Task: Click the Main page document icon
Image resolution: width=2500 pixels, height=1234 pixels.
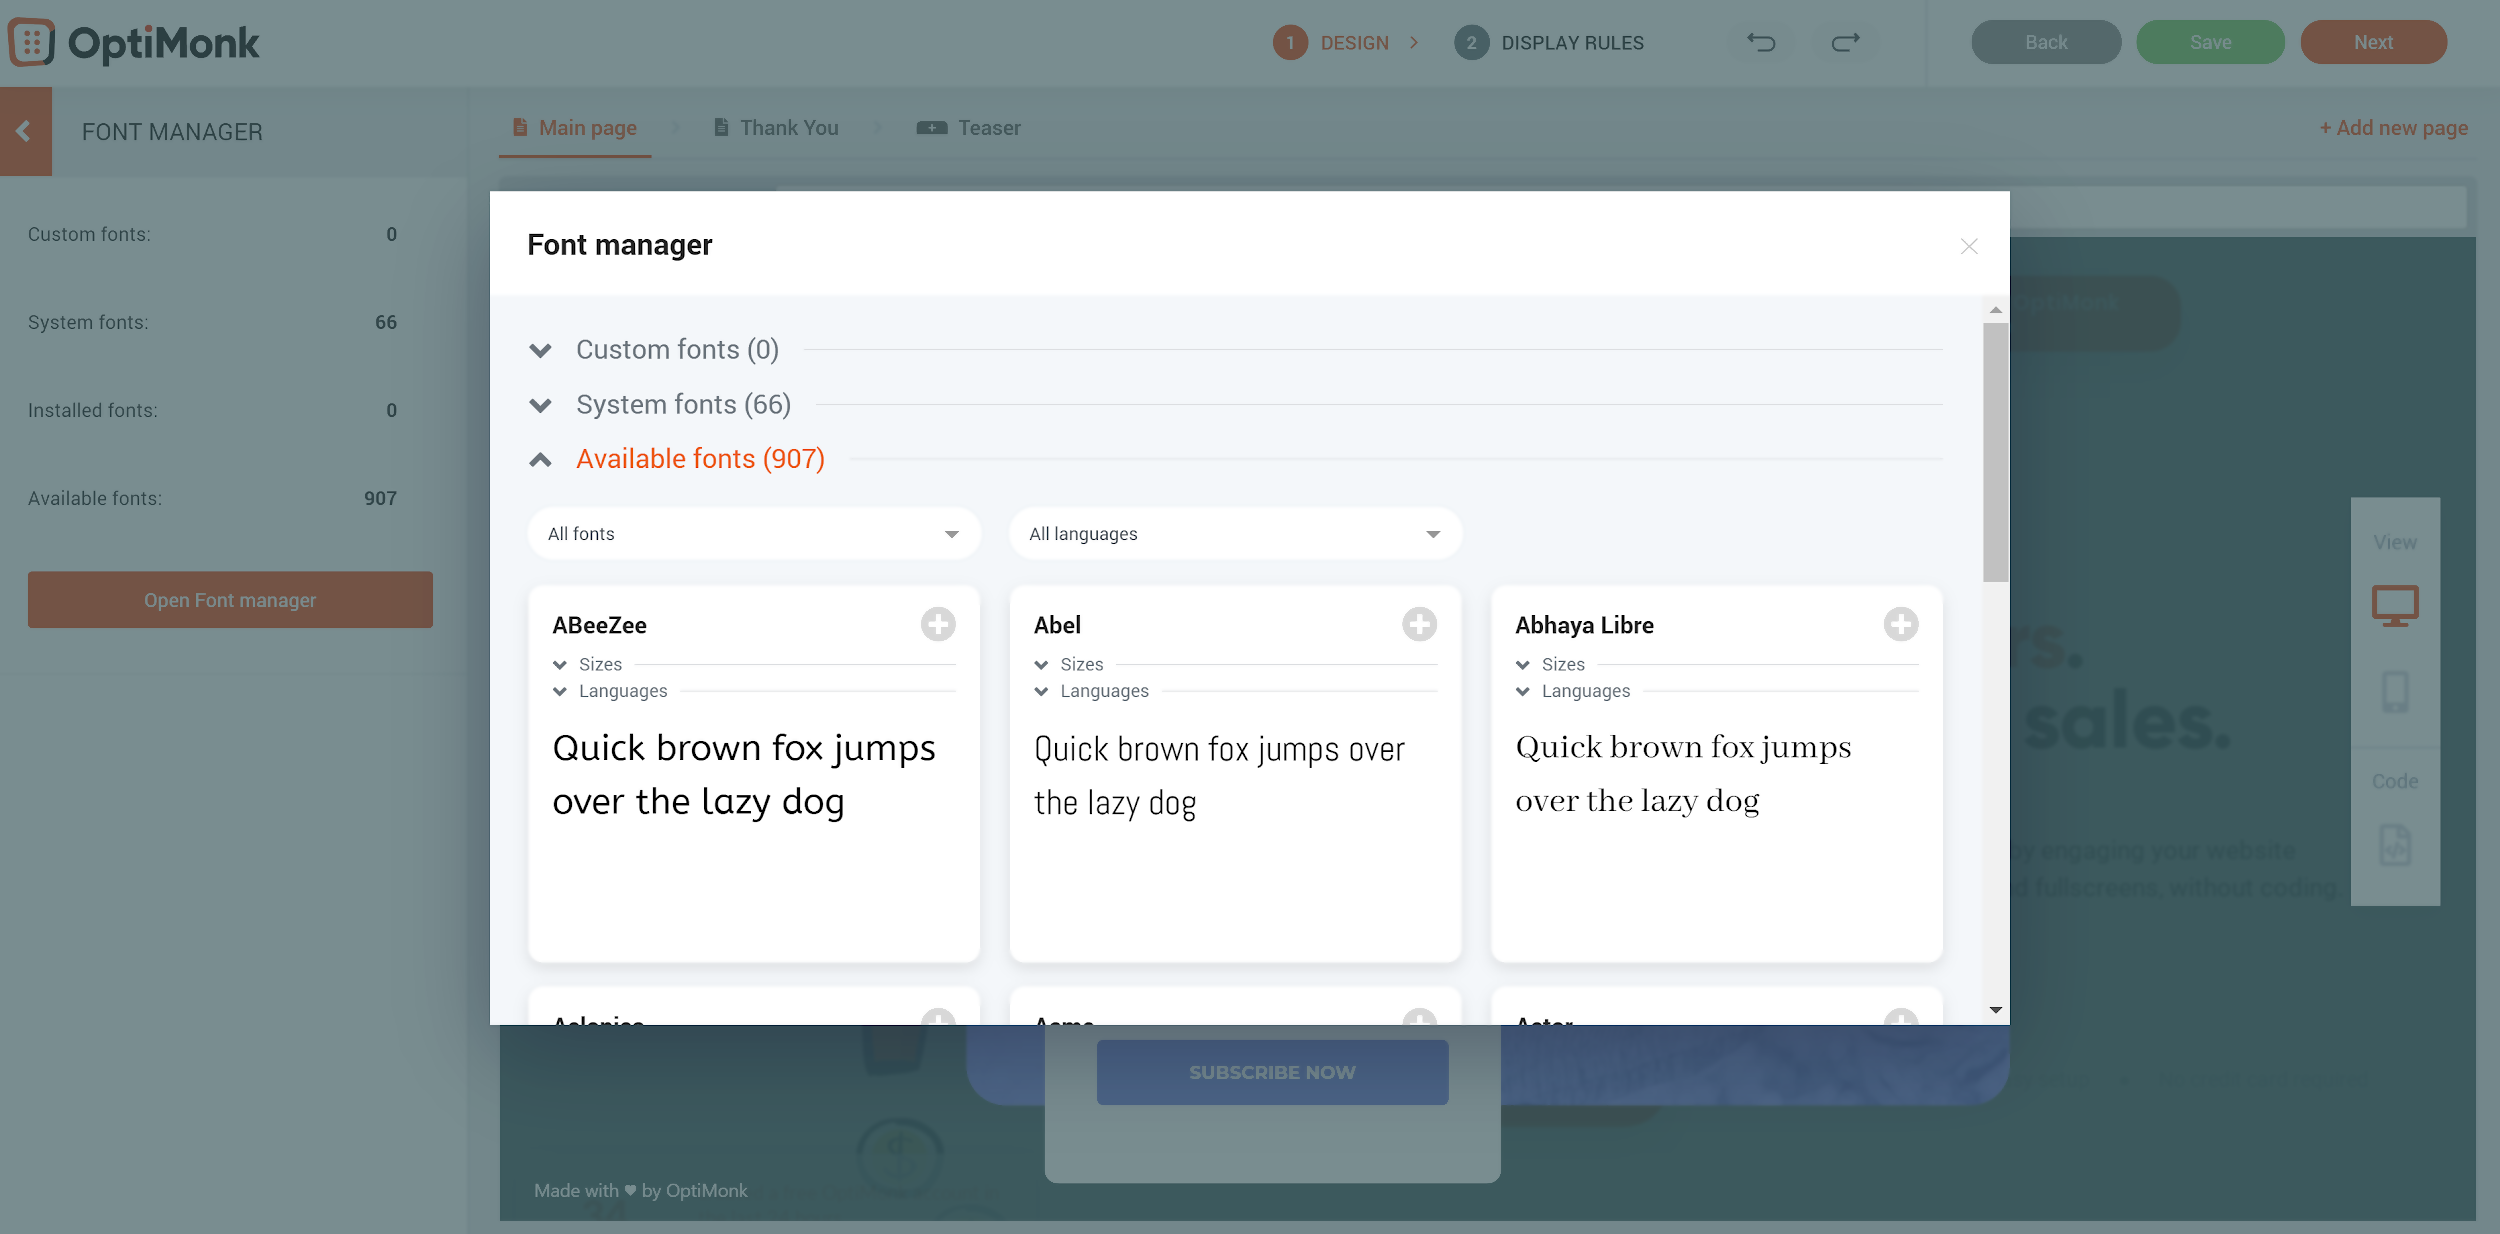Action: [x=520, y=127]
